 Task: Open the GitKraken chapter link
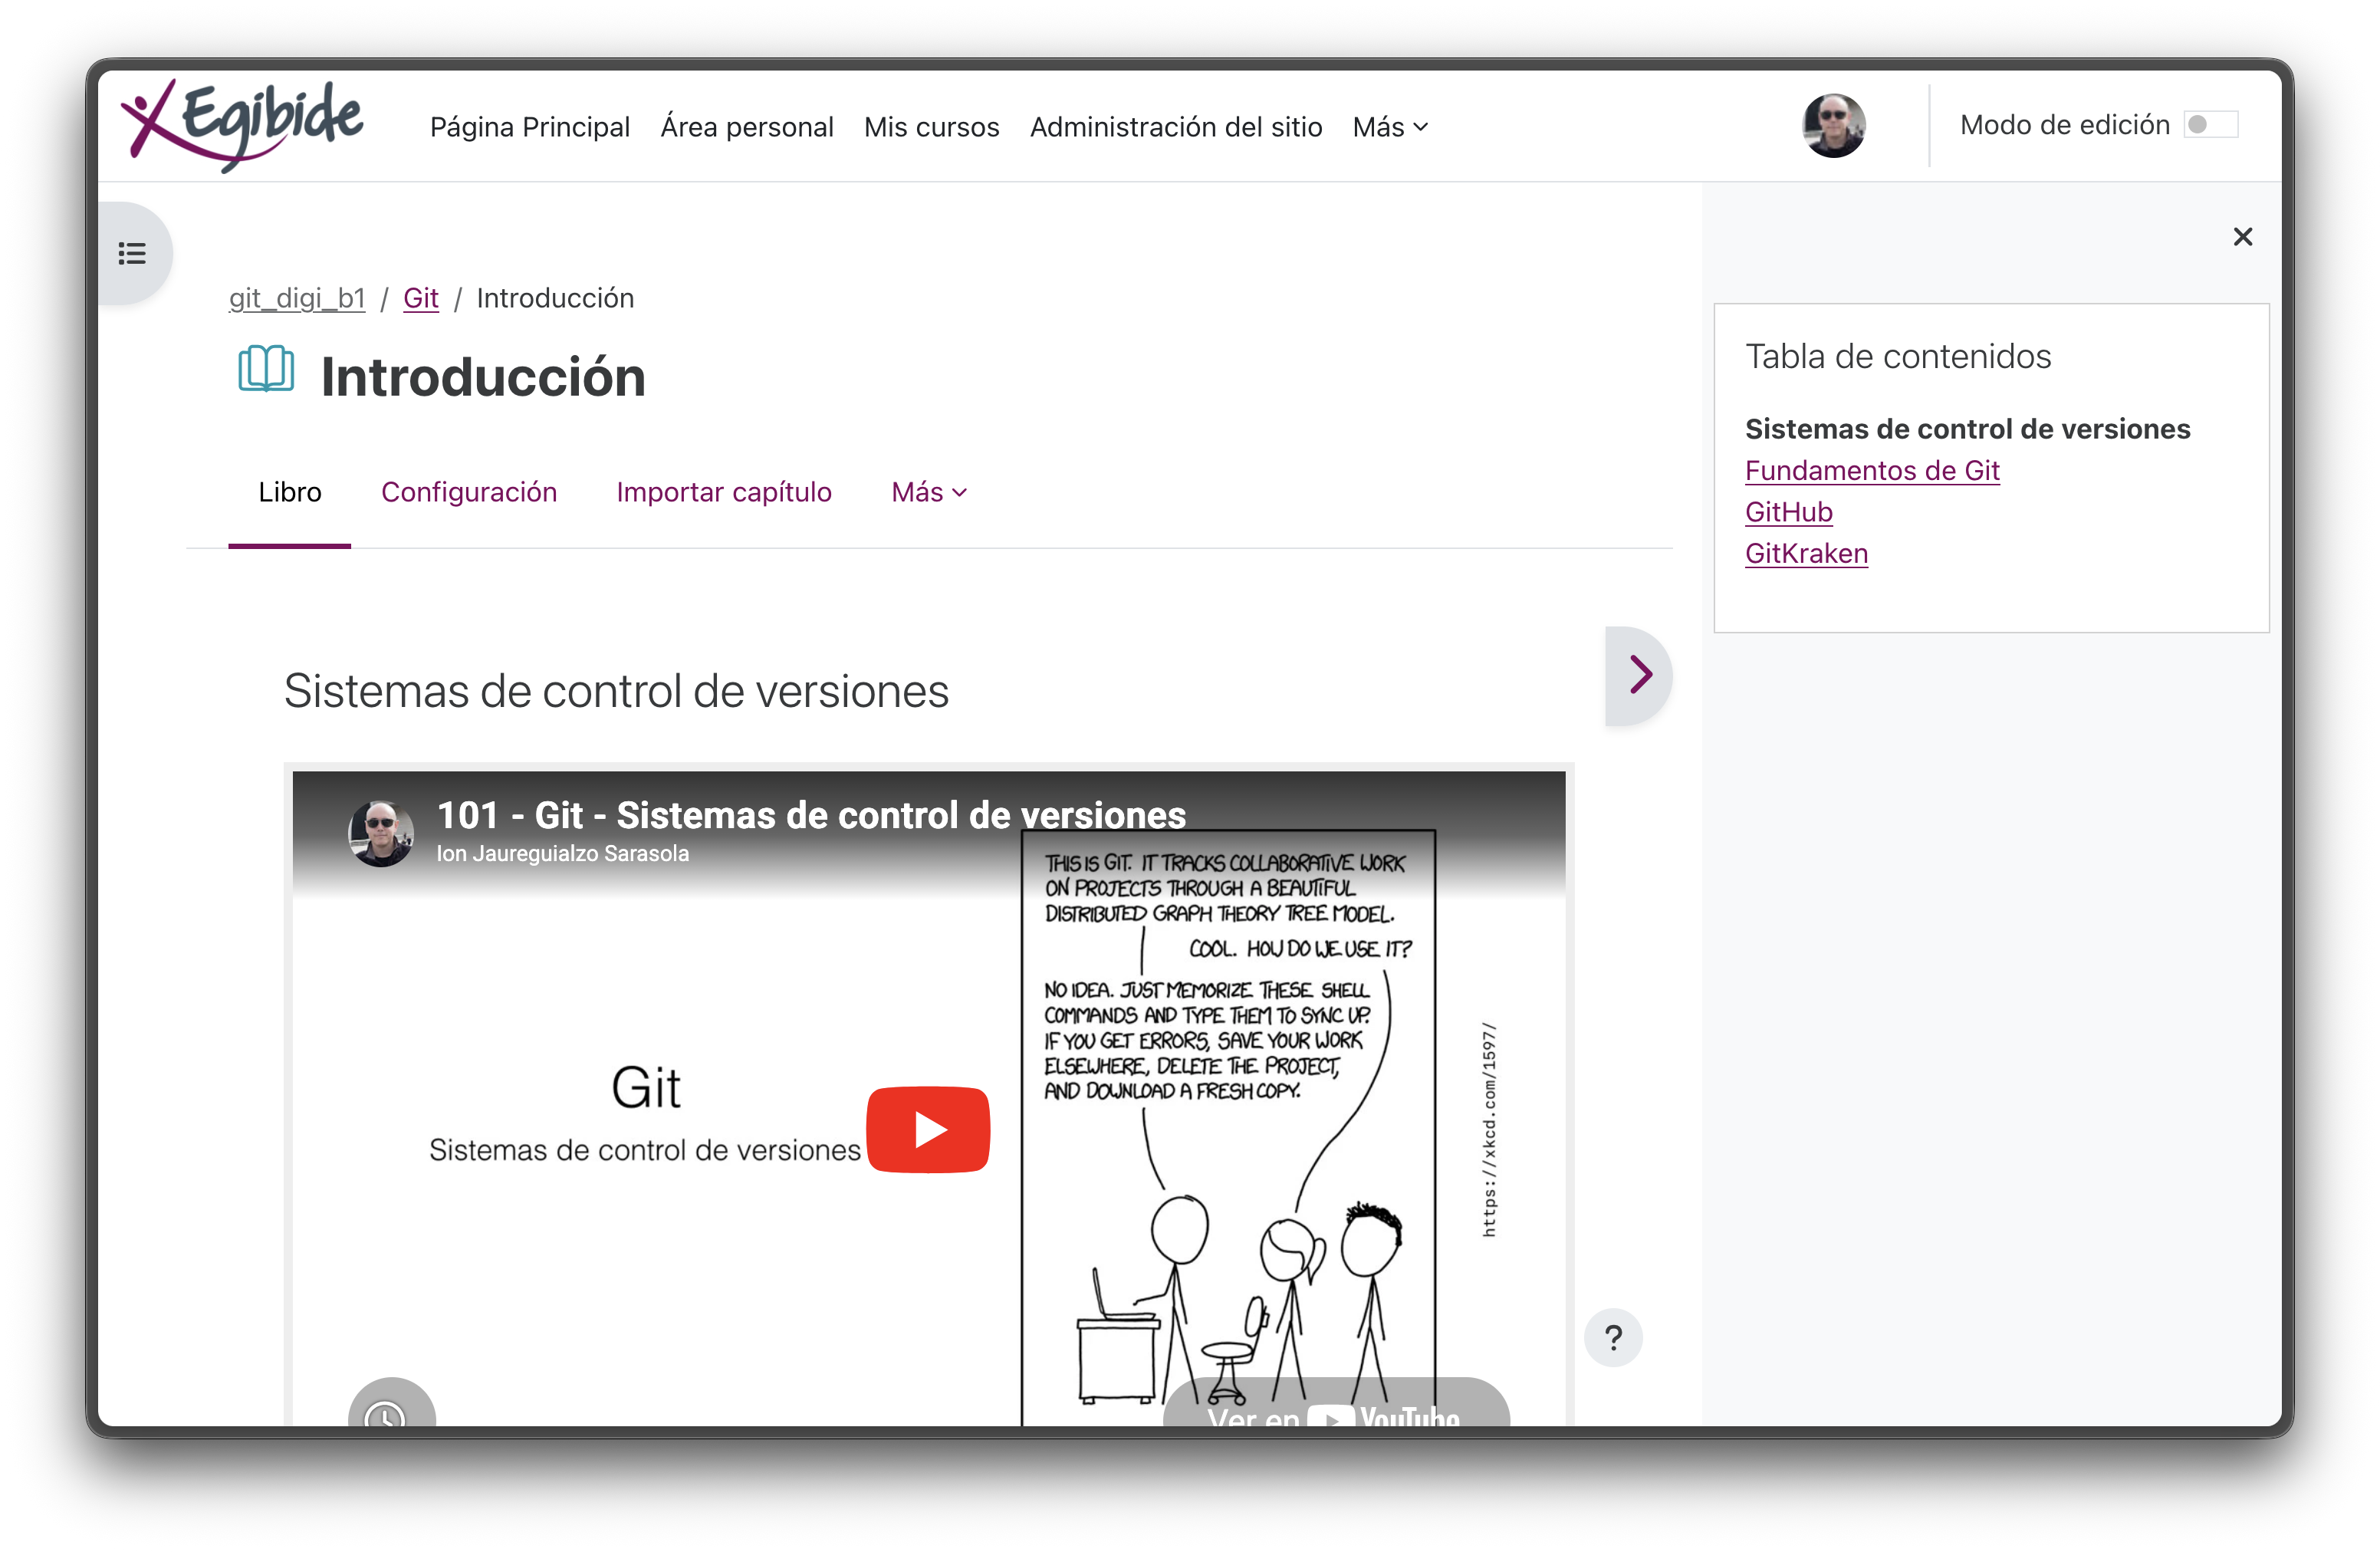(x=1806, y=553)
